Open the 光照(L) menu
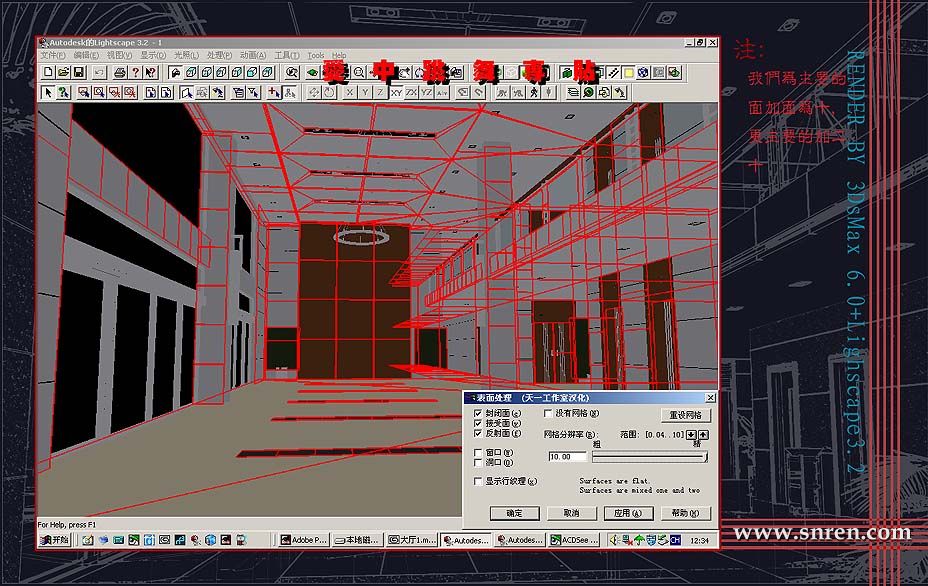The height and width of the screenshot is (586, 928). click(x=186, y=55)
